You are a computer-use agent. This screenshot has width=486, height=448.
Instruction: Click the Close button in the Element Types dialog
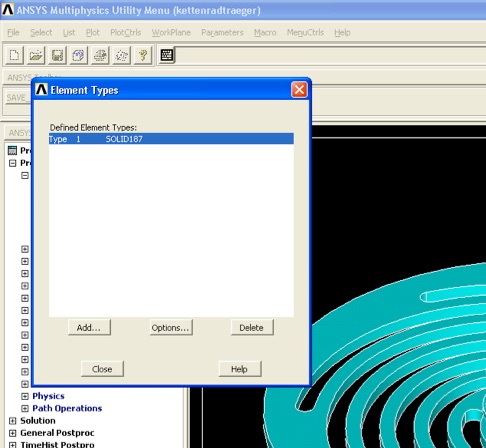[102, 369]
